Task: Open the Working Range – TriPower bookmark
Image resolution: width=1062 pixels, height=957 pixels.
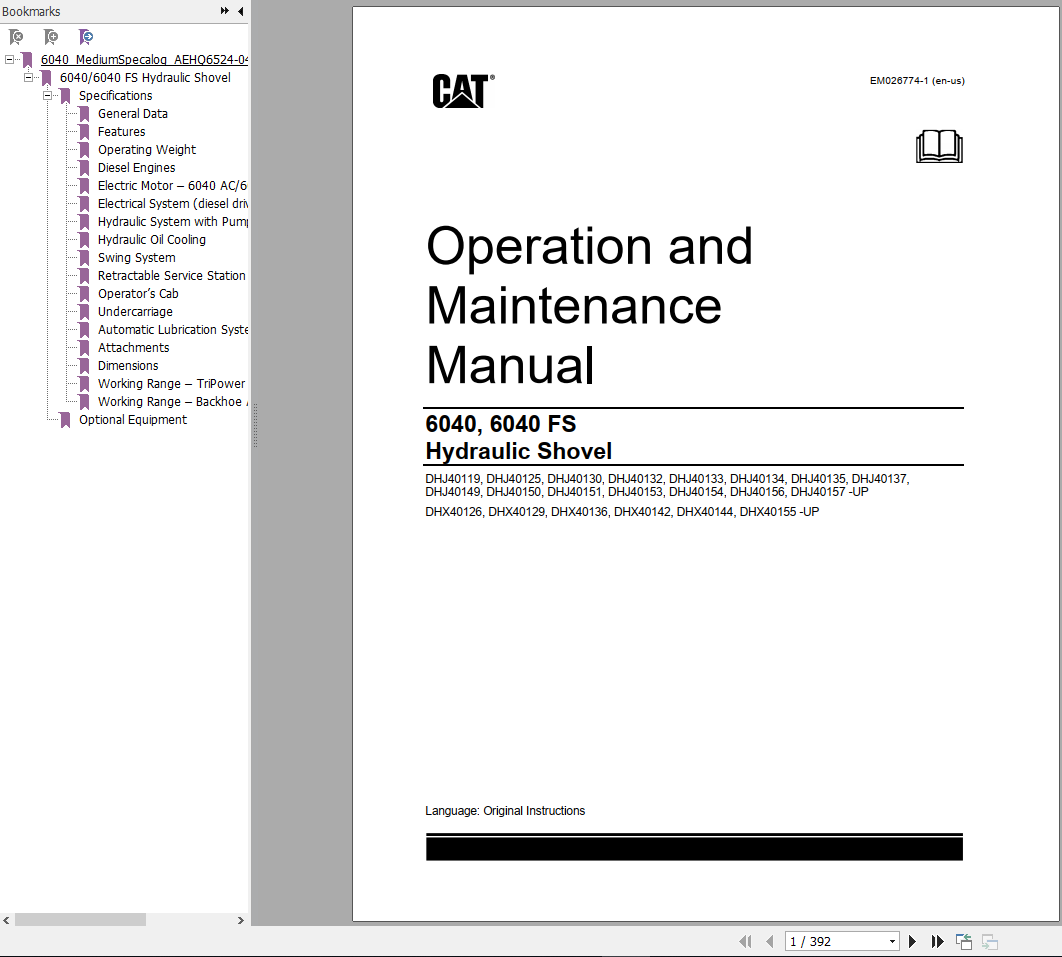Action: pyautogui.click(x=171, y=383)
